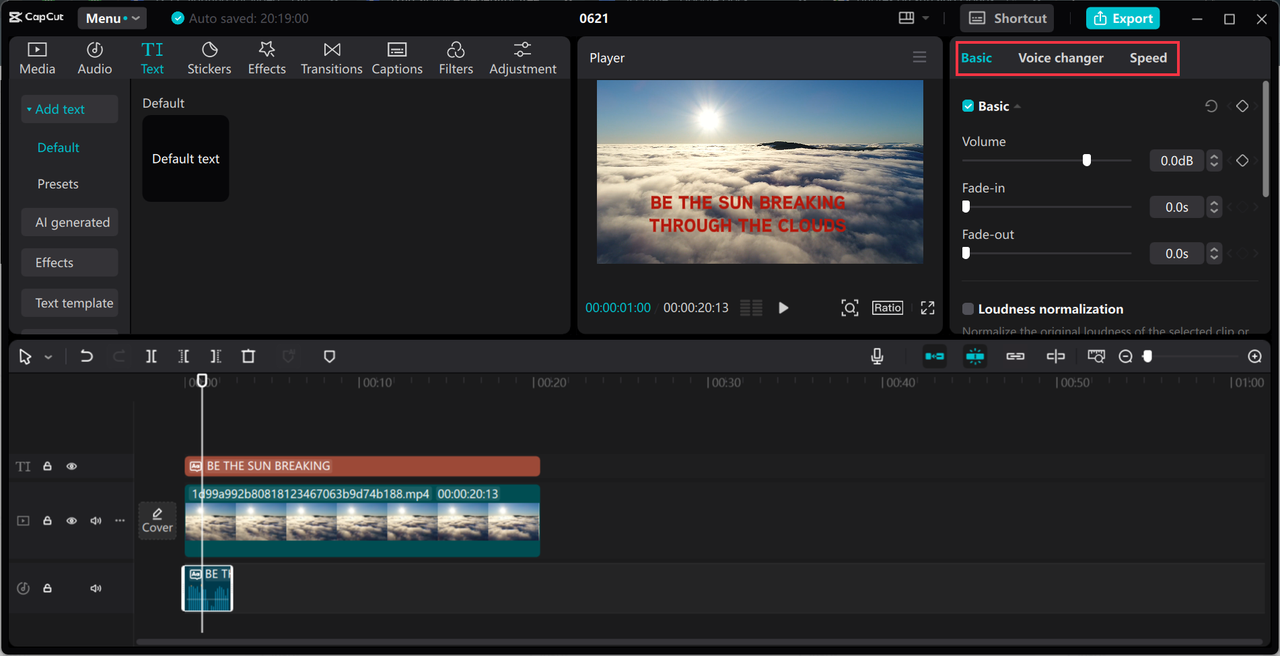
Task: Select the Text tool tab
Action: click(152, 58)
